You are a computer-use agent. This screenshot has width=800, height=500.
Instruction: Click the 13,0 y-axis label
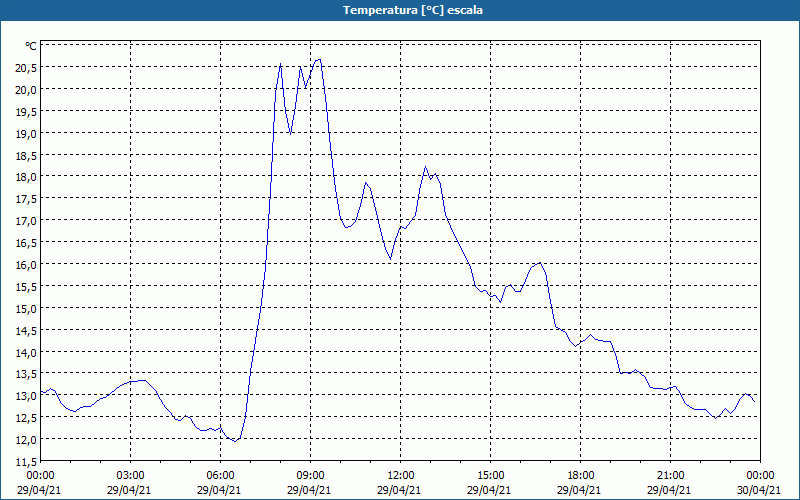(x=26, y=396)
